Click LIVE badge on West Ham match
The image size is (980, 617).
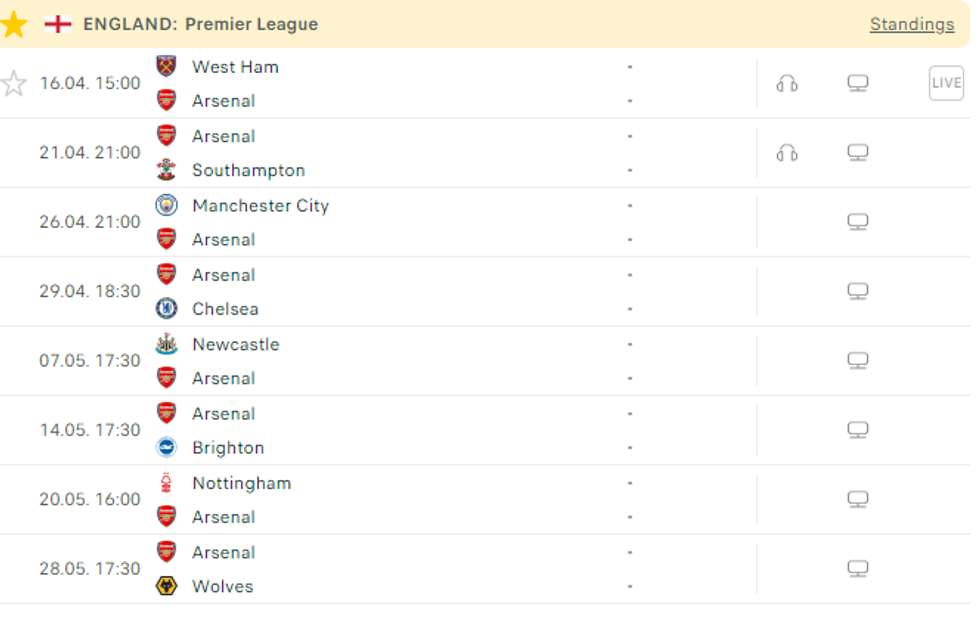[945, 83]
